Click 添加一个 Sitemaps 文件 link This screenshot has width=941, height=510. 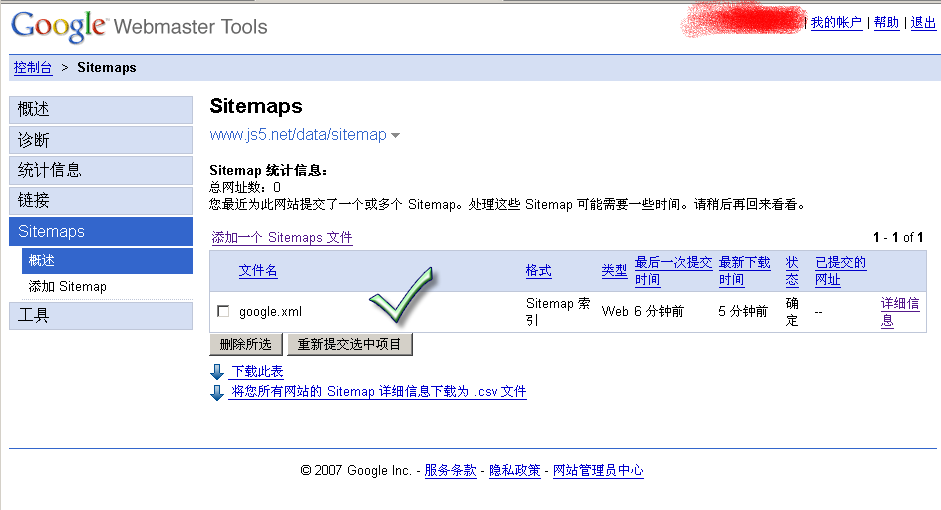[281, 238]
